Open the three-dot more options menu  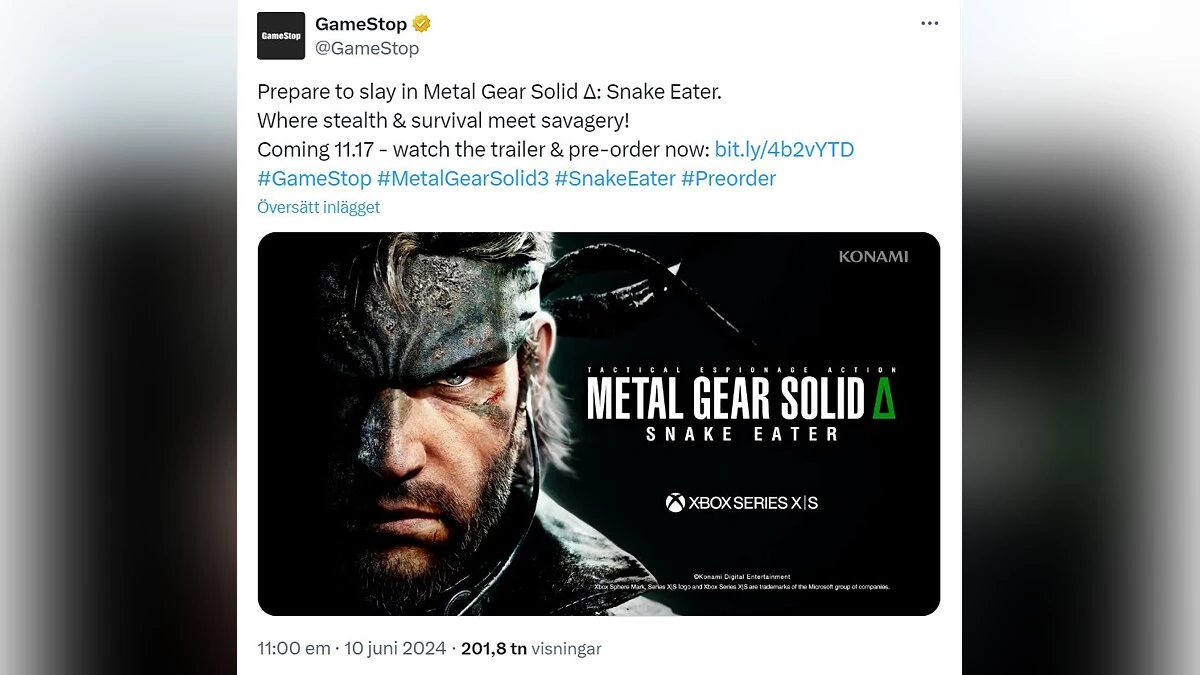[x=930, y=23]
